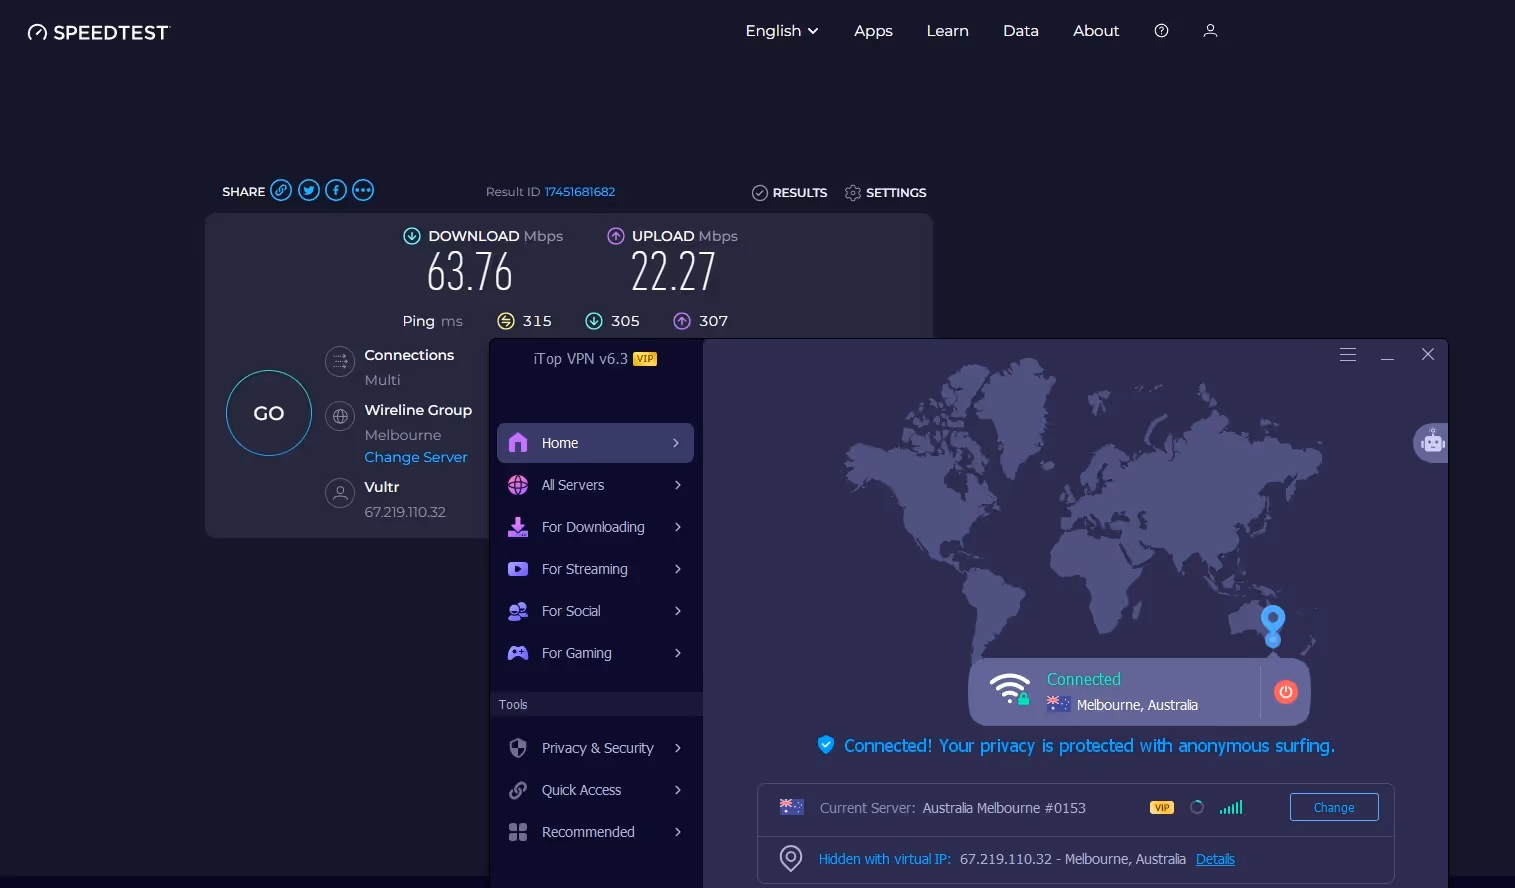Open the robot assistant icon
Image resolution: width=1515 pixels, height=888 pixels.
[1432, 442]
